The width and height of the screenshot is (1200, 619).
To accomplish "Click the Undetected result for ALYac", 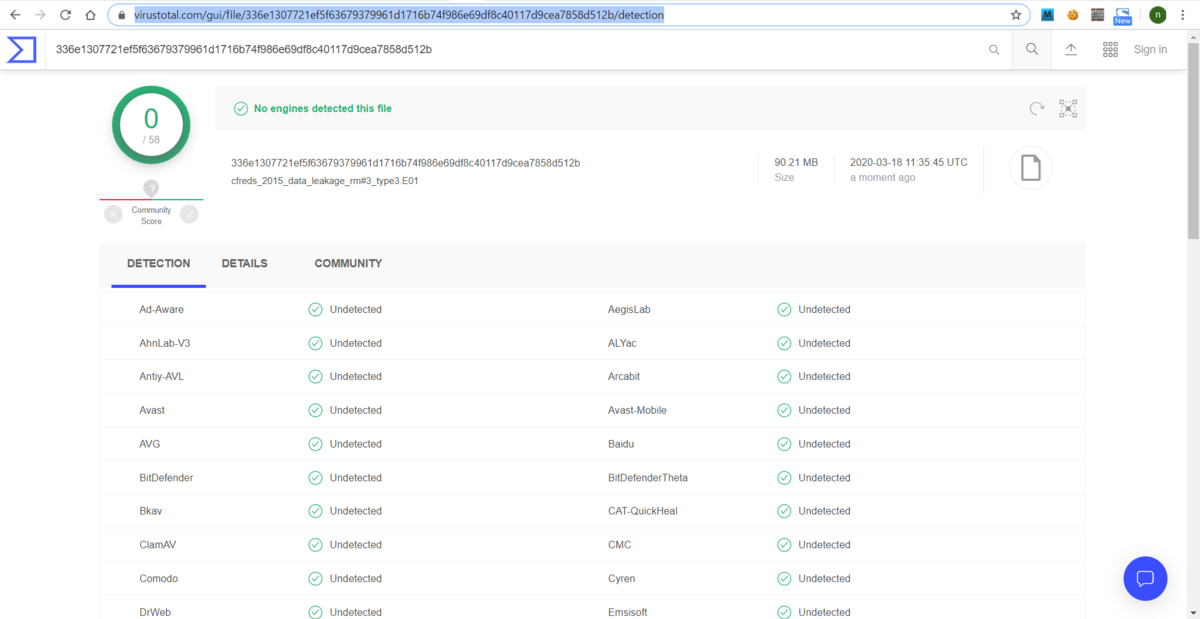I will coord(824,343).
